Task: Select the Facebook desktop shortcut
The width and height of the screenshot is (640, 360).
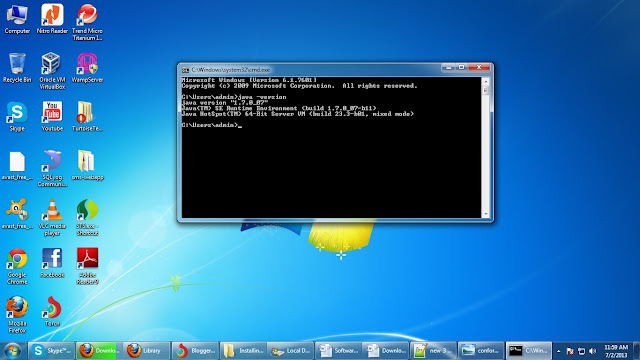Action: [52, 263]
